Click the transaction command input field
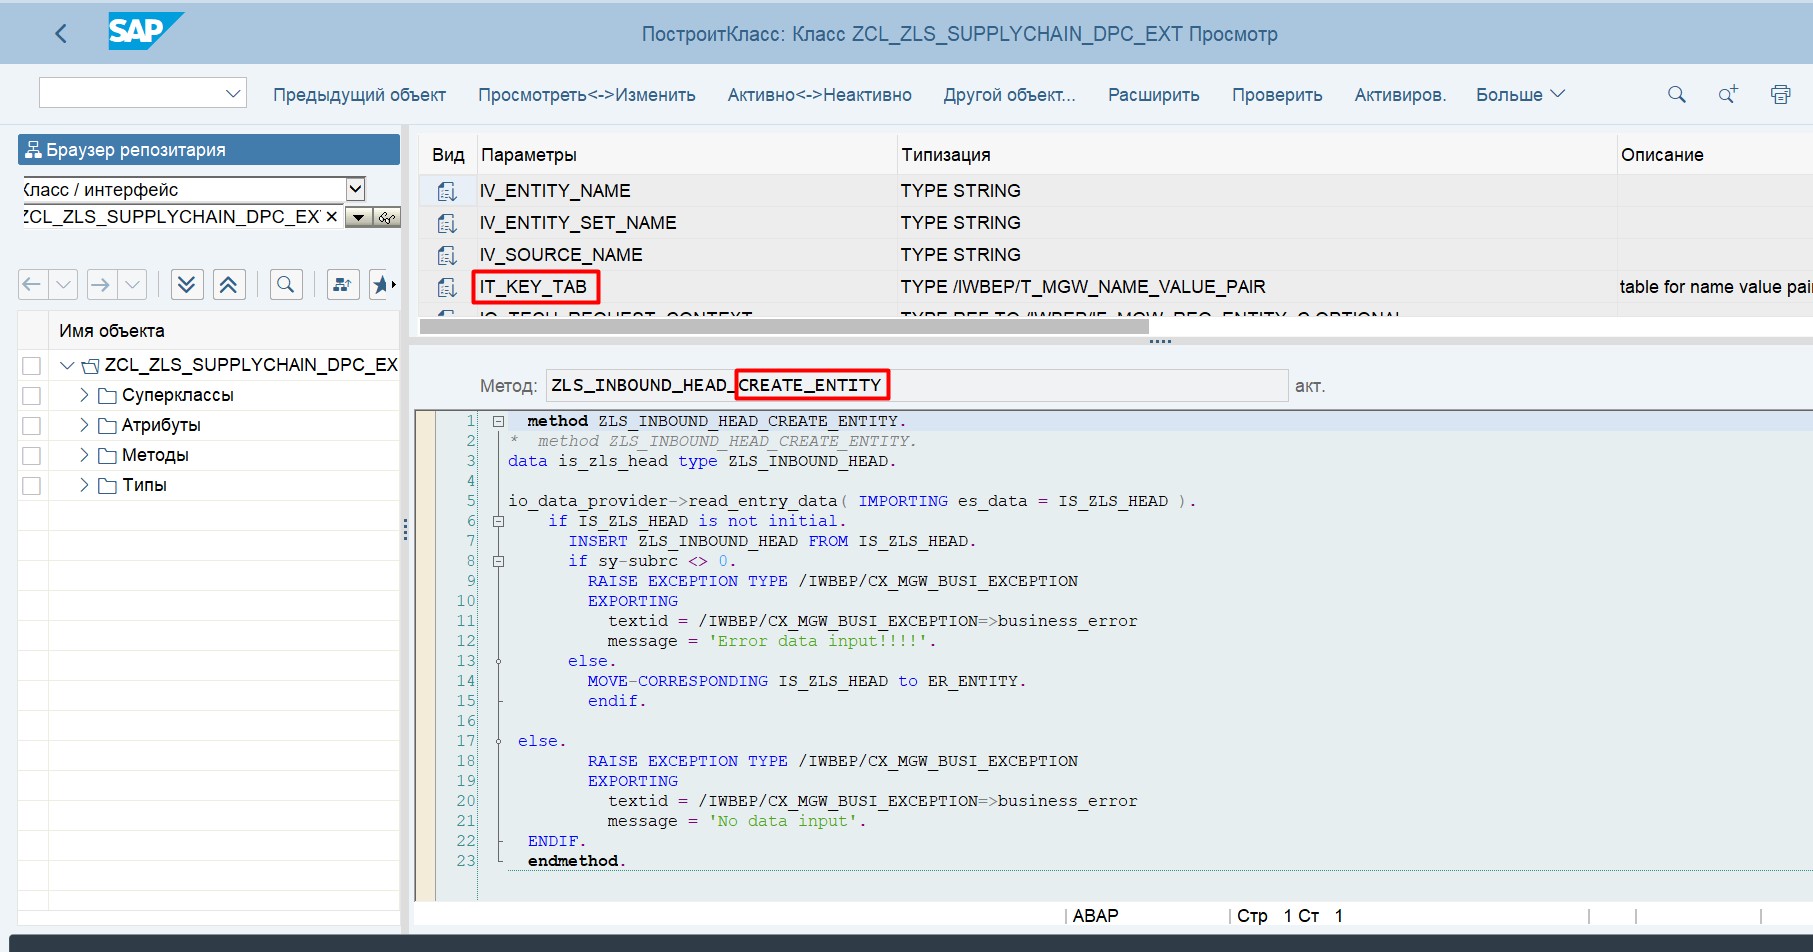Image resolution: width=1813 pixels, height=952 pixels. [131, 93]
